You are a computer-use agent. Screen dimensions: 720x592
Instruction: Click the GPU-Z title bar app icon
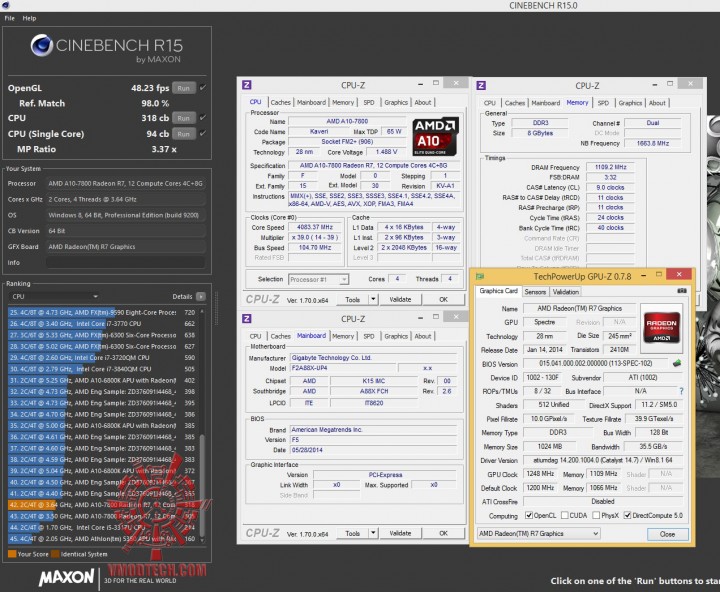point(480,276)
